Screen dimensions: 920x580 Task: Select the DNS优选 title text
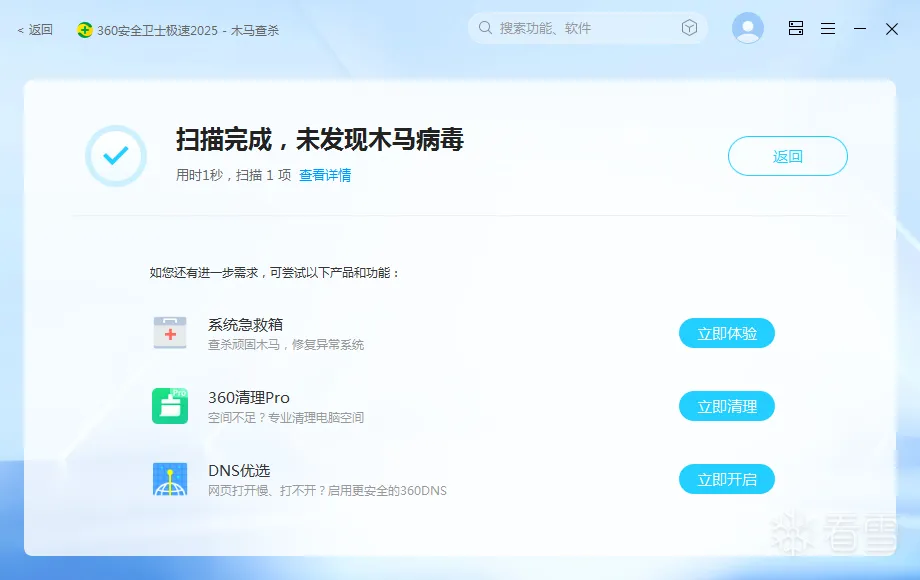coord(239,470)
